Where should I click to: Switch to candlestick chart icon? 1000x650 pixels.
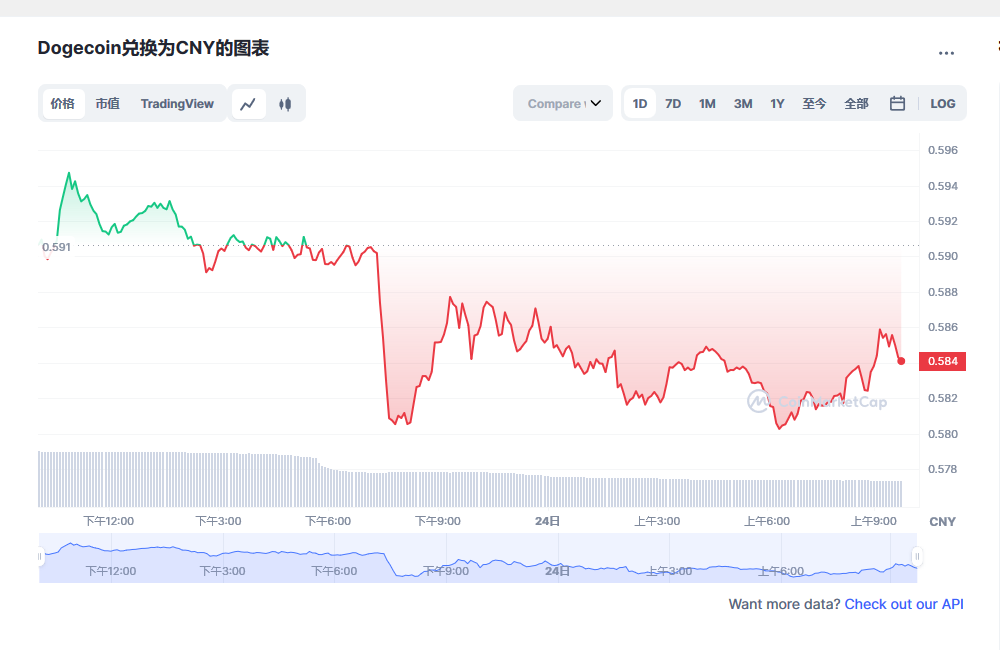coord(285,104)
